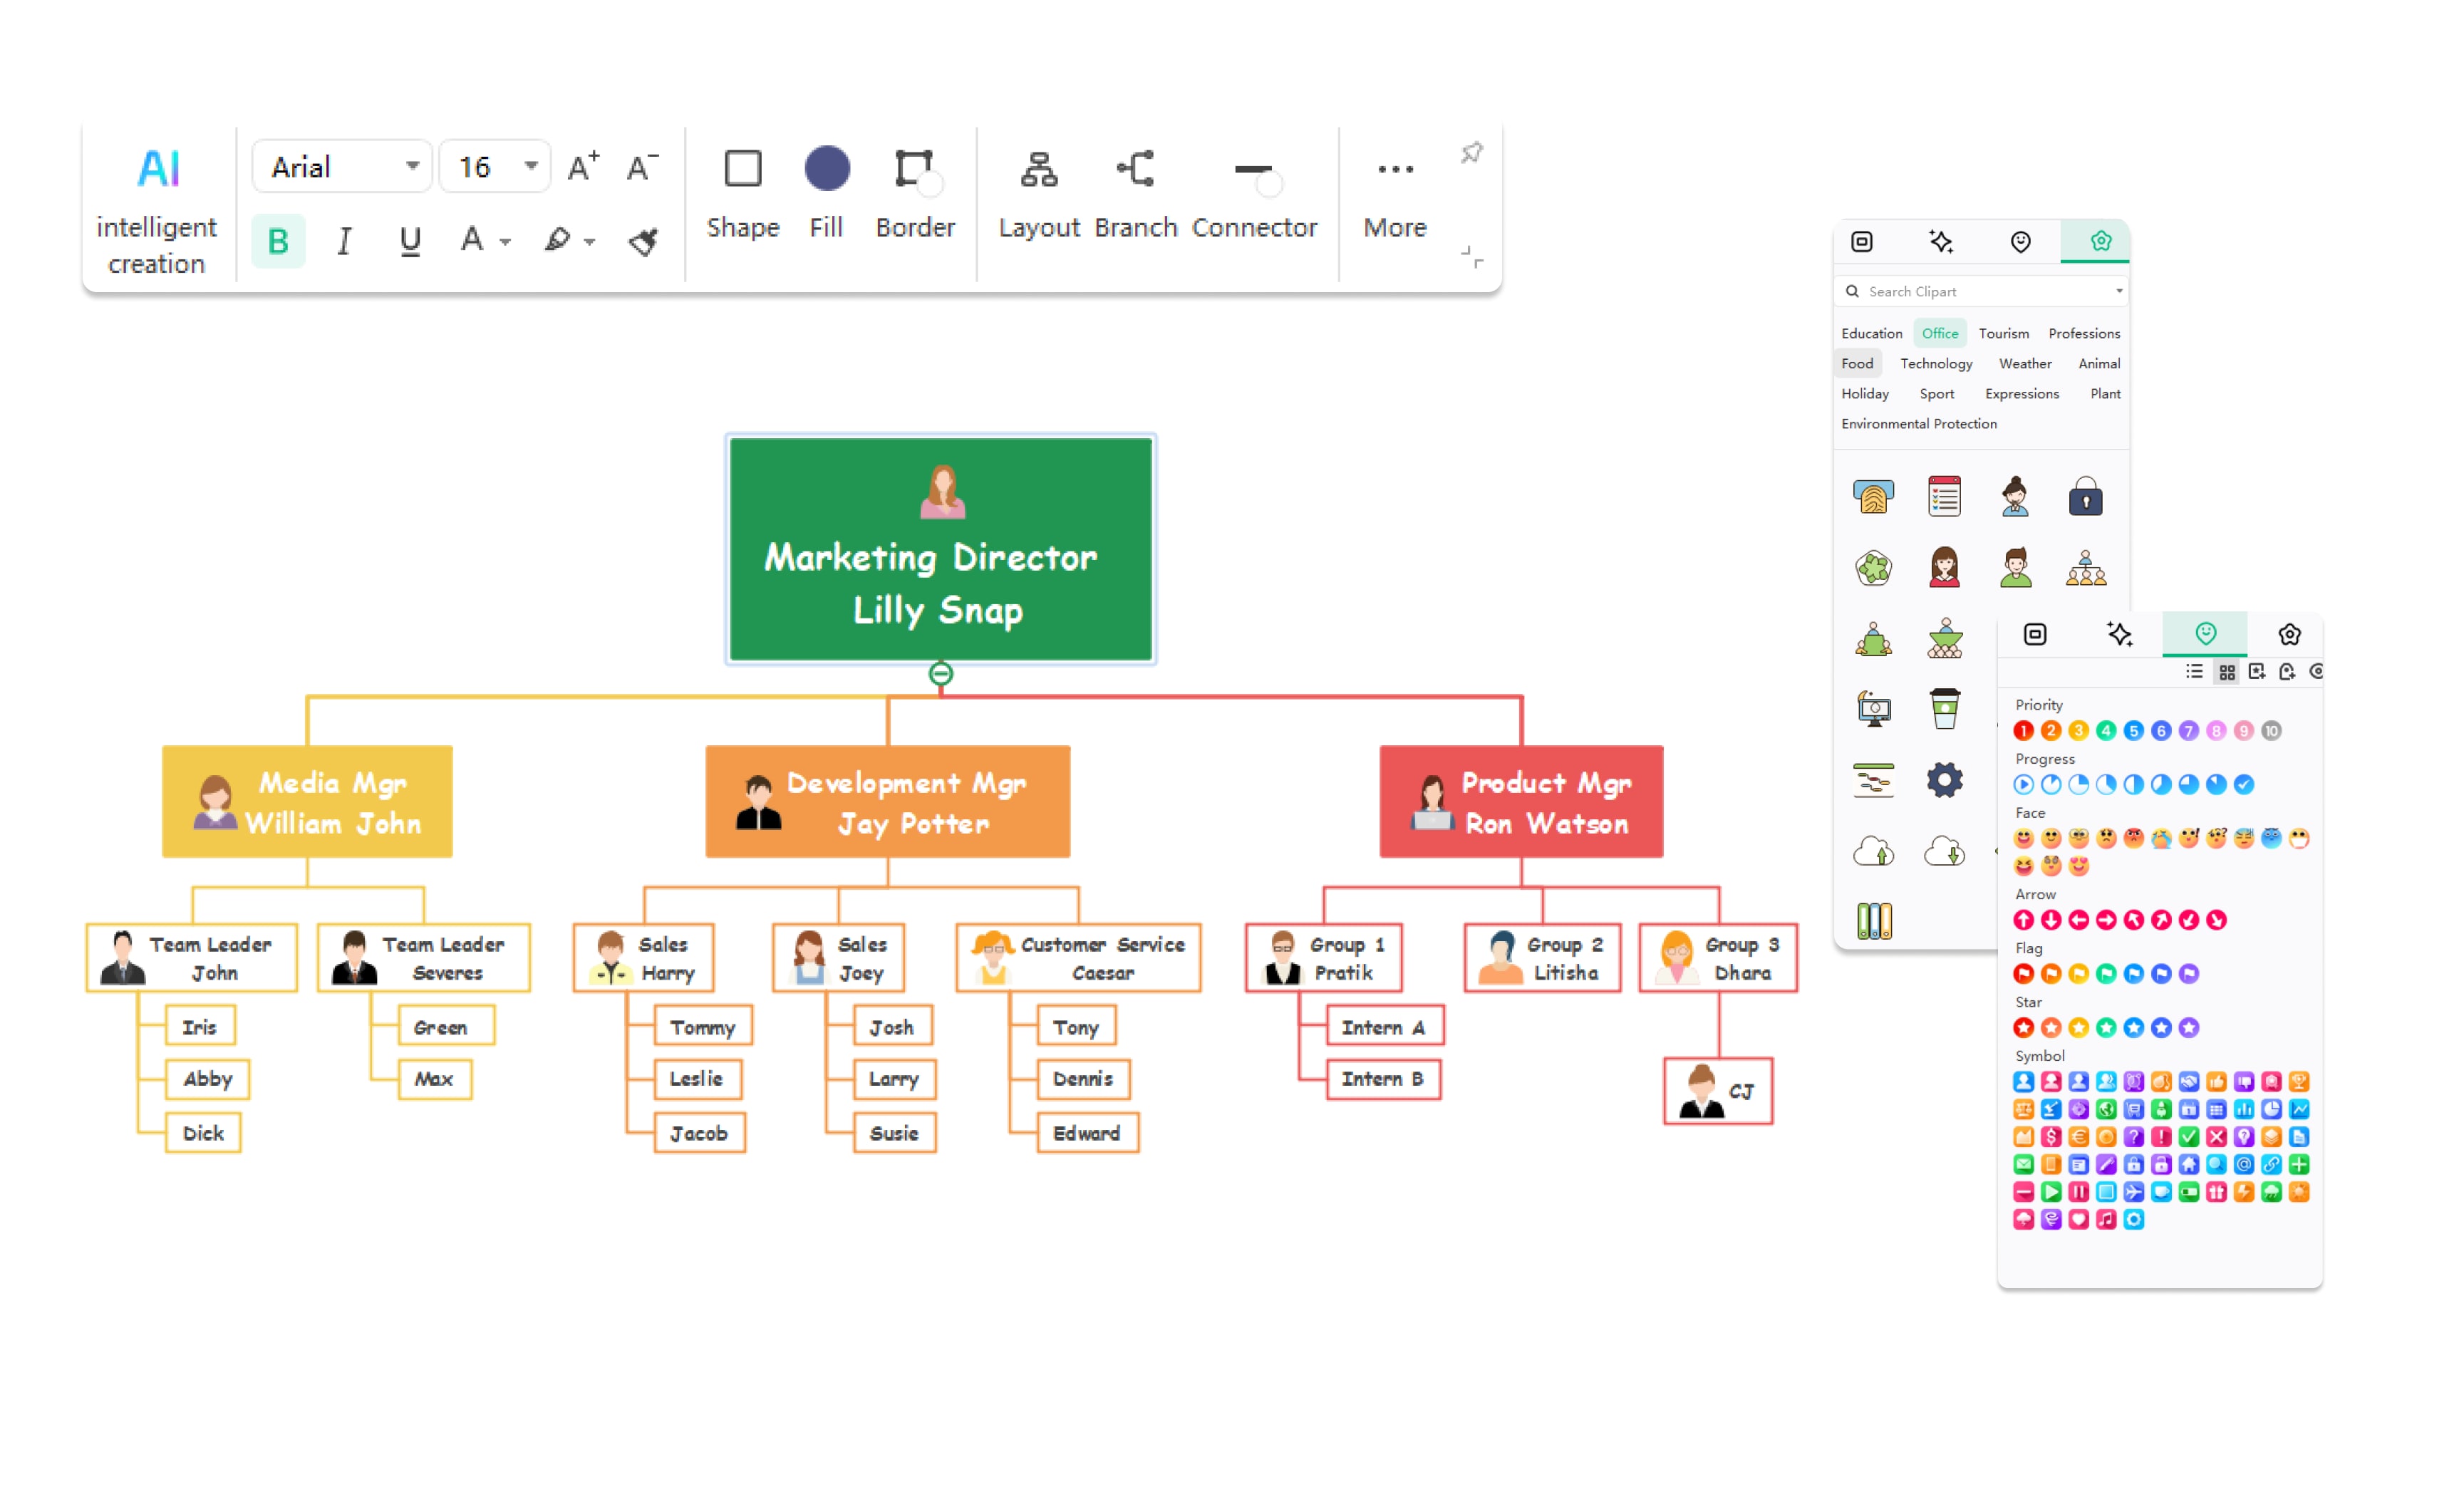Expand the font size 16 dropdown
2464x1499 pixels.
point(530,167)
